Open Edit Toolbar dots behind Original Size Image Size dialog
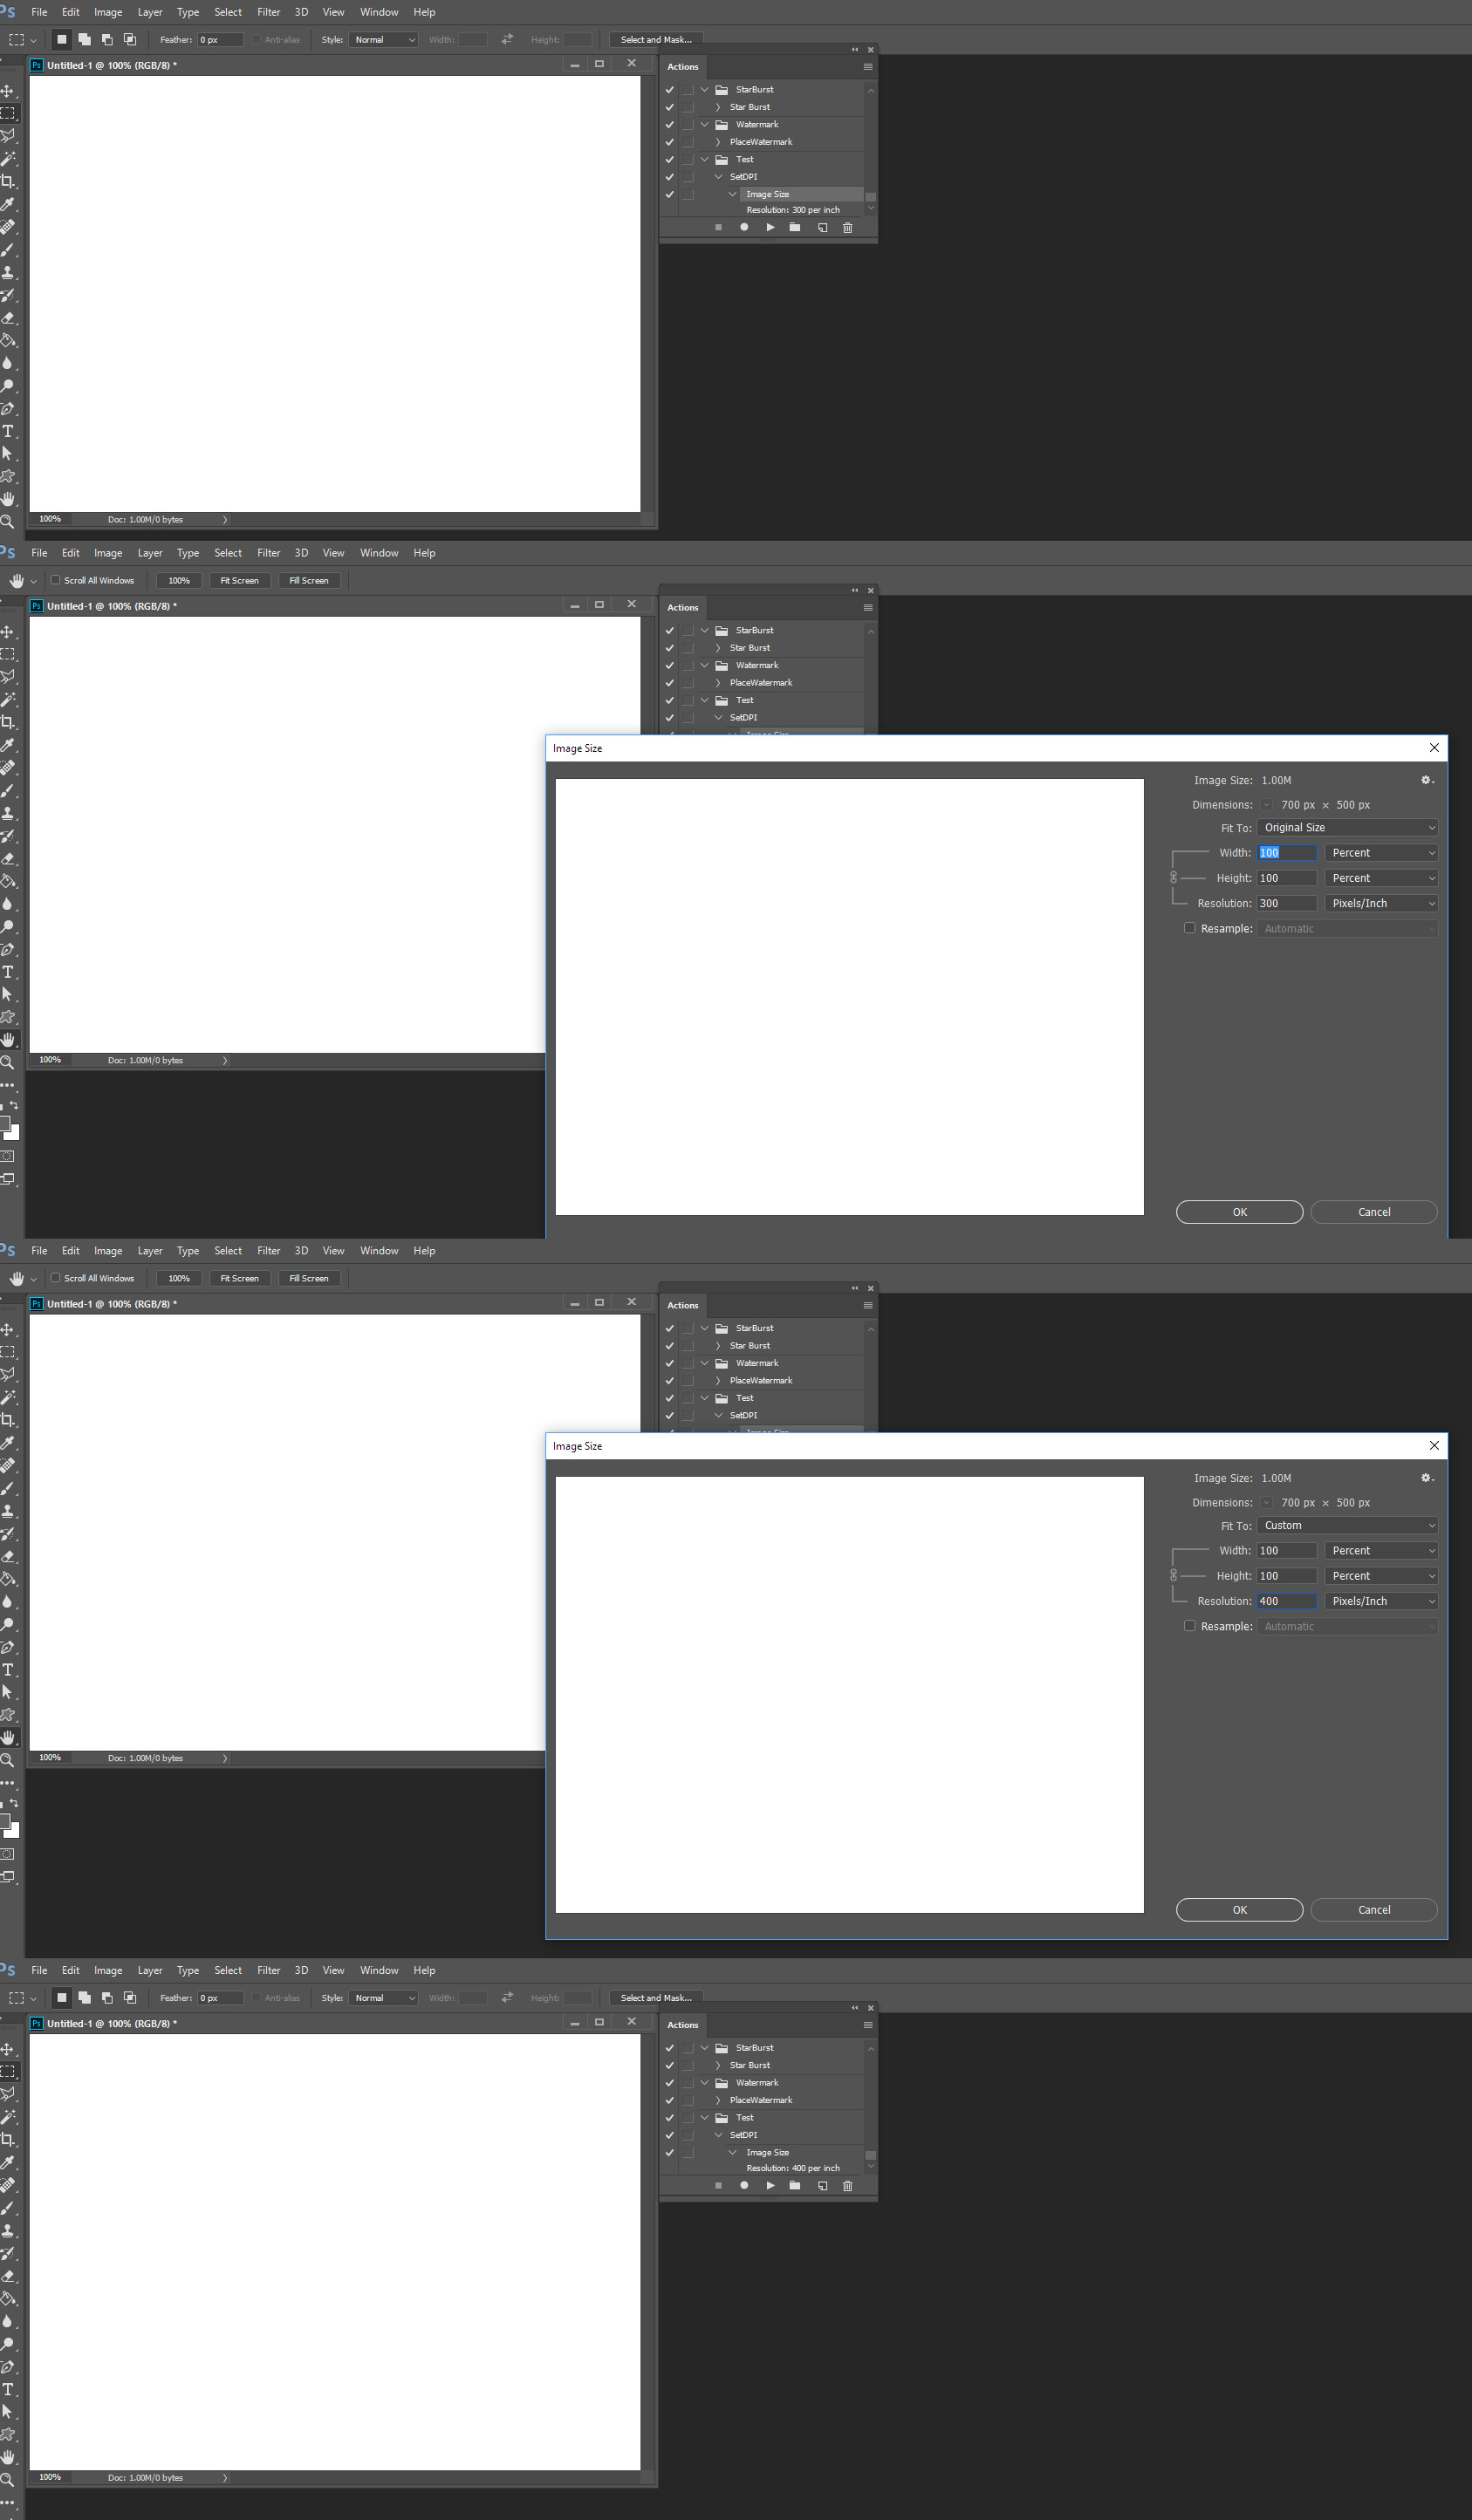This screenshot has width=1472, height=2520. [8, 1085]
